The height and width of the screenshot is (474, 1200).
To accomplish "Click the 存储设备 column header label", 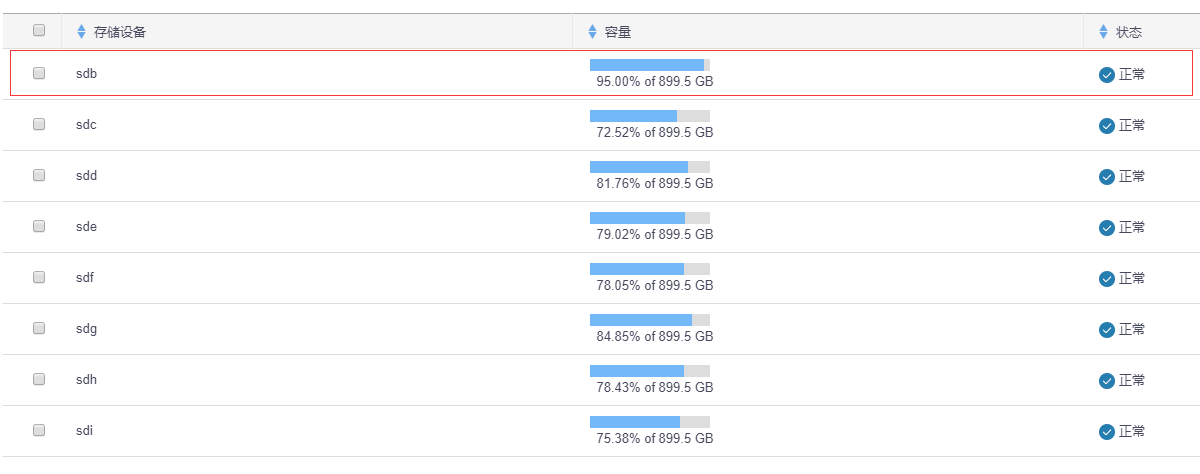I will 120,33.
